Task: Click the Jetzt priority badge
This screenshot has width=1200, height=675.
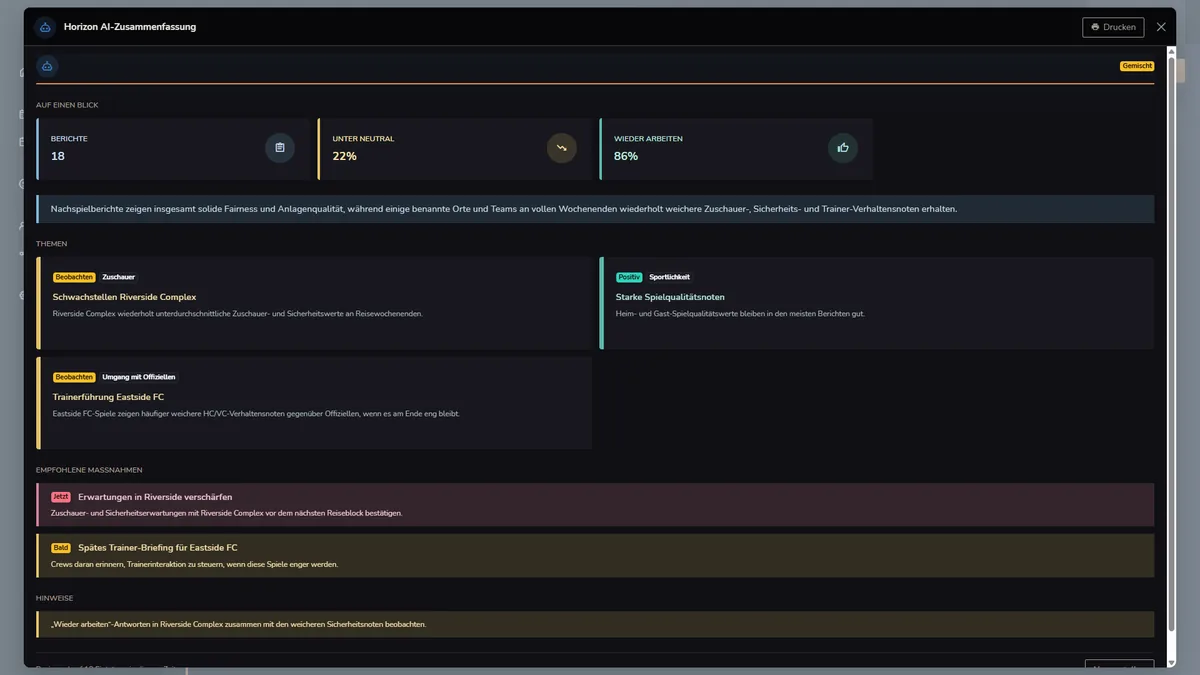Action: (61, 497)
